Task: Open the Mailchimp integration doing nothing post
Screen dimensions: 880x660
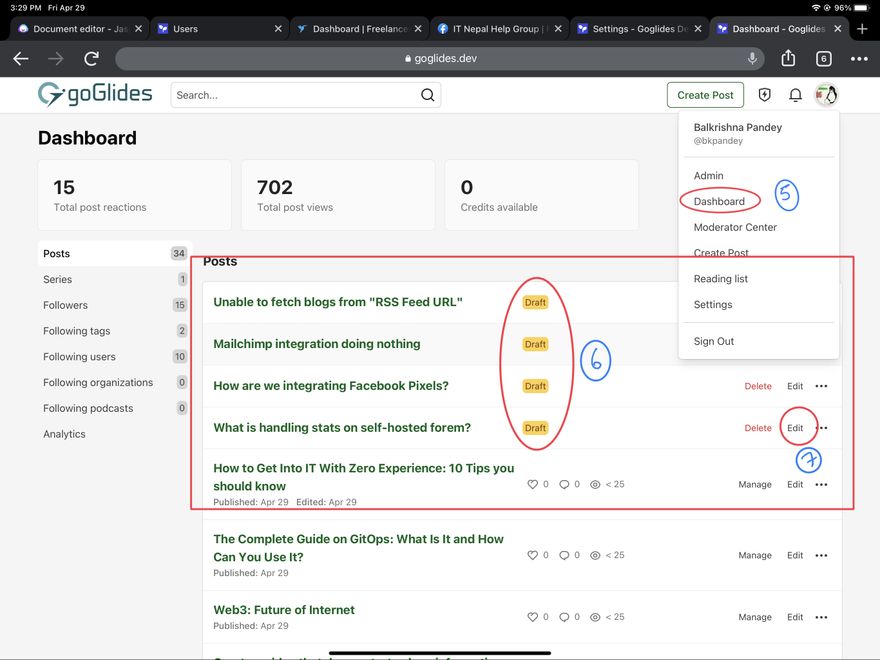Action: coord(317,344)
